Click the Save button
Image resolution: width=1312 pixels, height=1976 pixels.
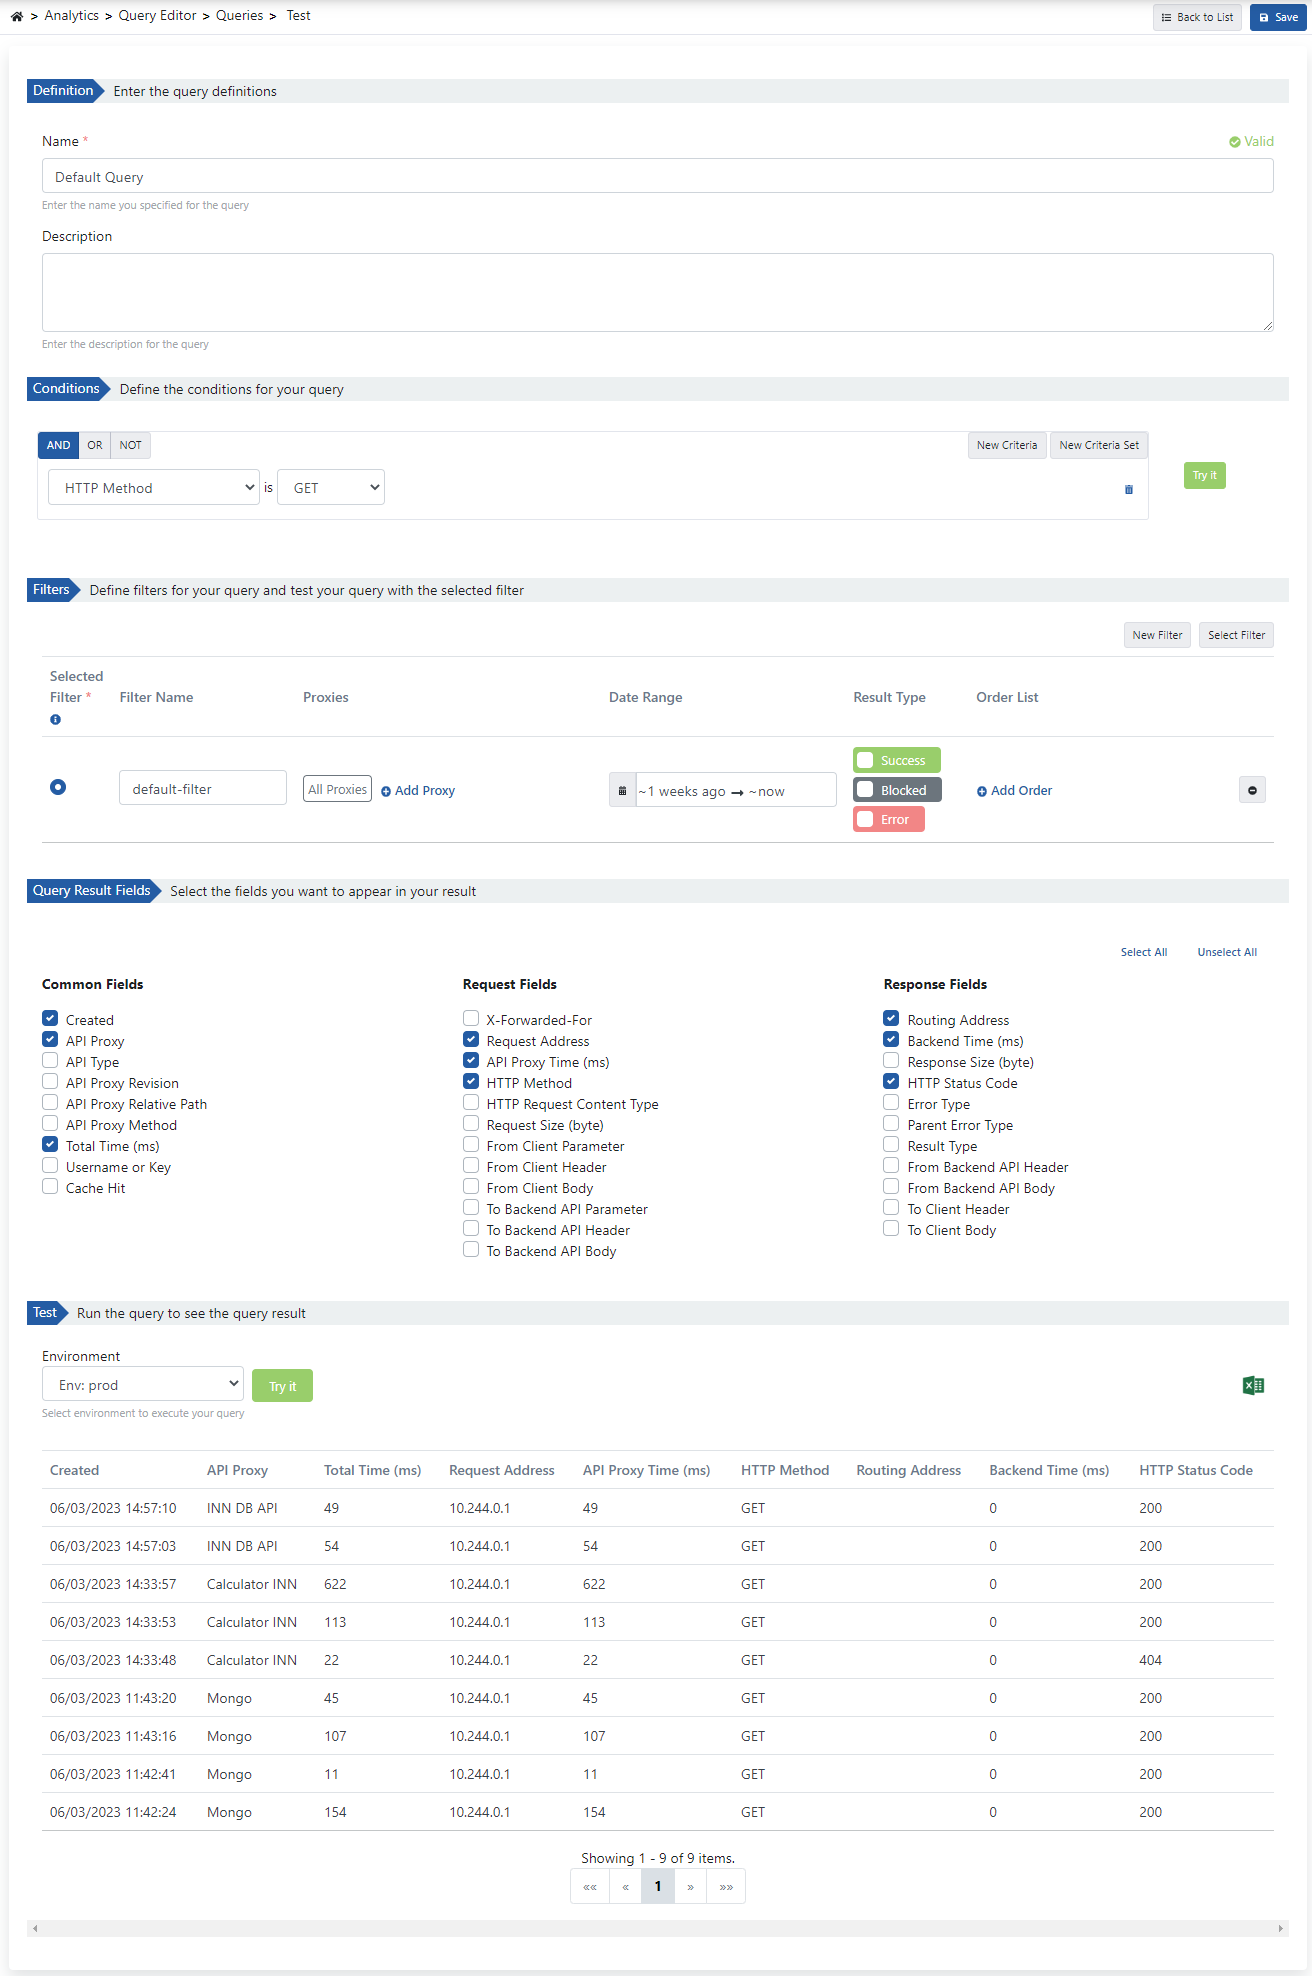[1278, 17]
